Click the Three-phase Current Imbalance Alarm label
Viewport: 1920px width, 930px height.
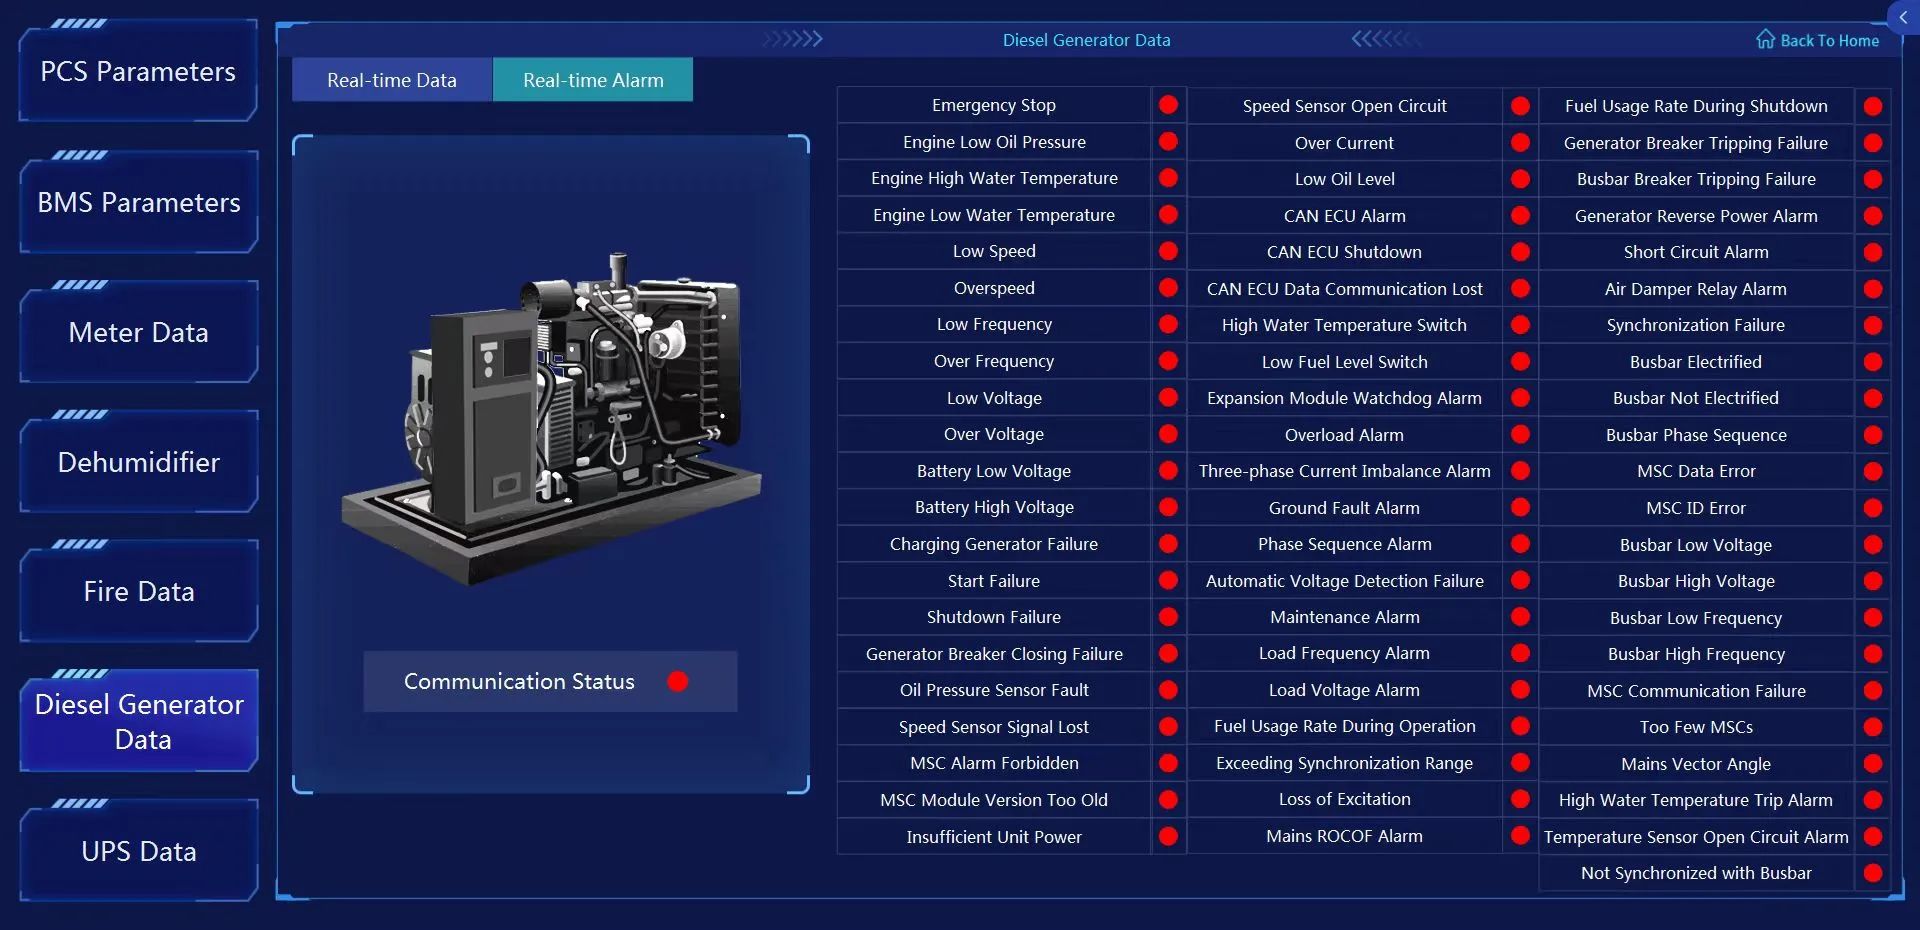click(1344, 471)
